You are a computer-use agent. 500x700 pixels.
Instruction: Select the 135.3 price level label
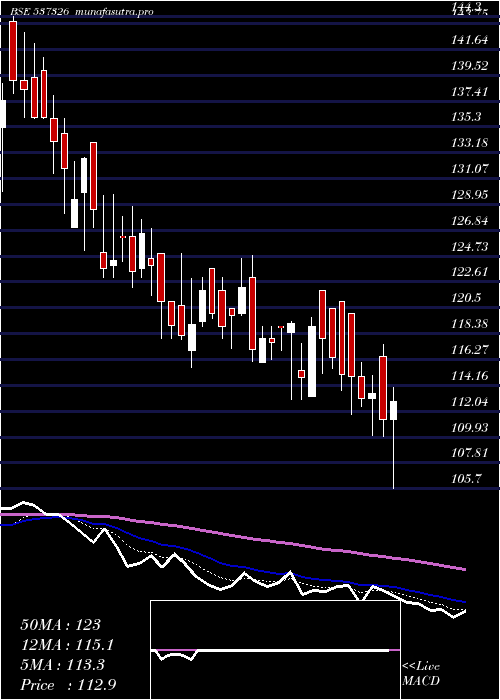pyautogui.click(x=466, y=117)
